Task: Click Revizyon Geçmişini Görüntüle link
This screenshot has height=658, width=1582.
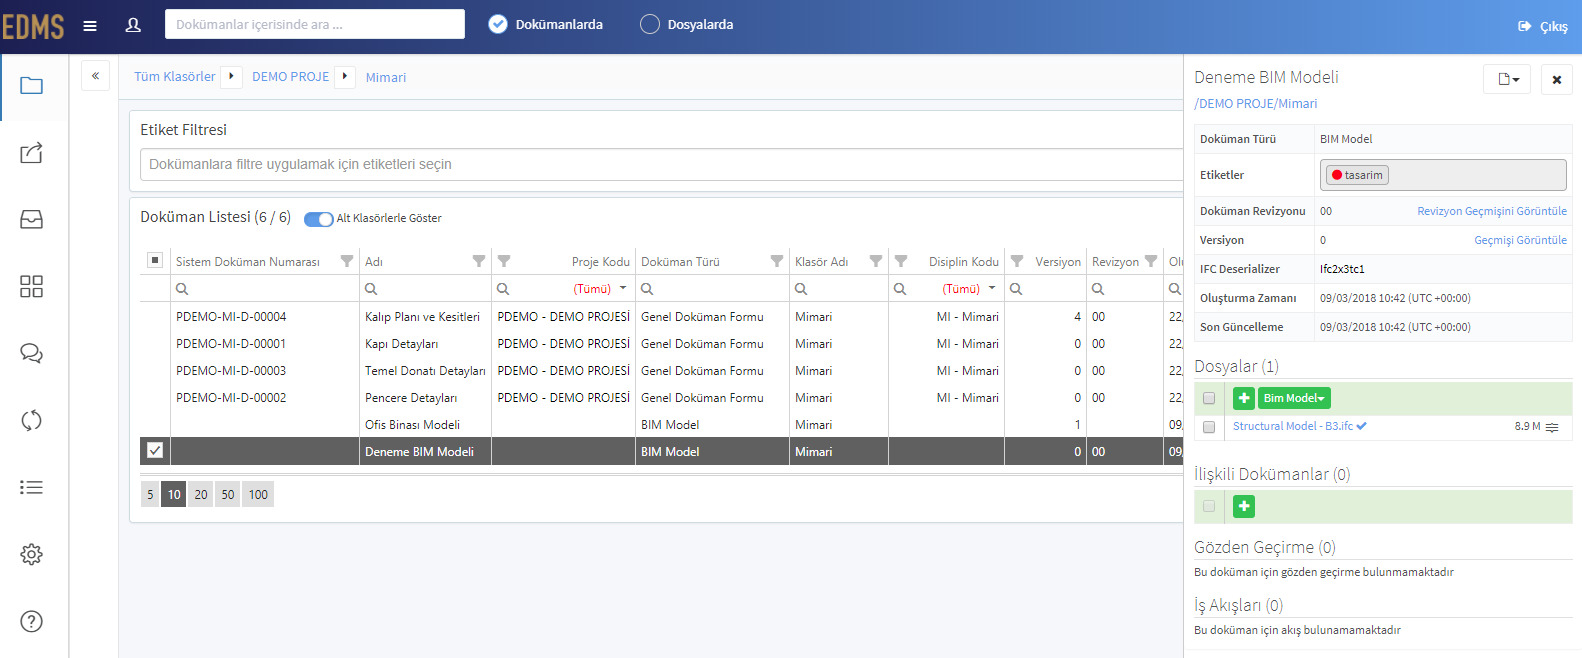Action: (1492, 211)
